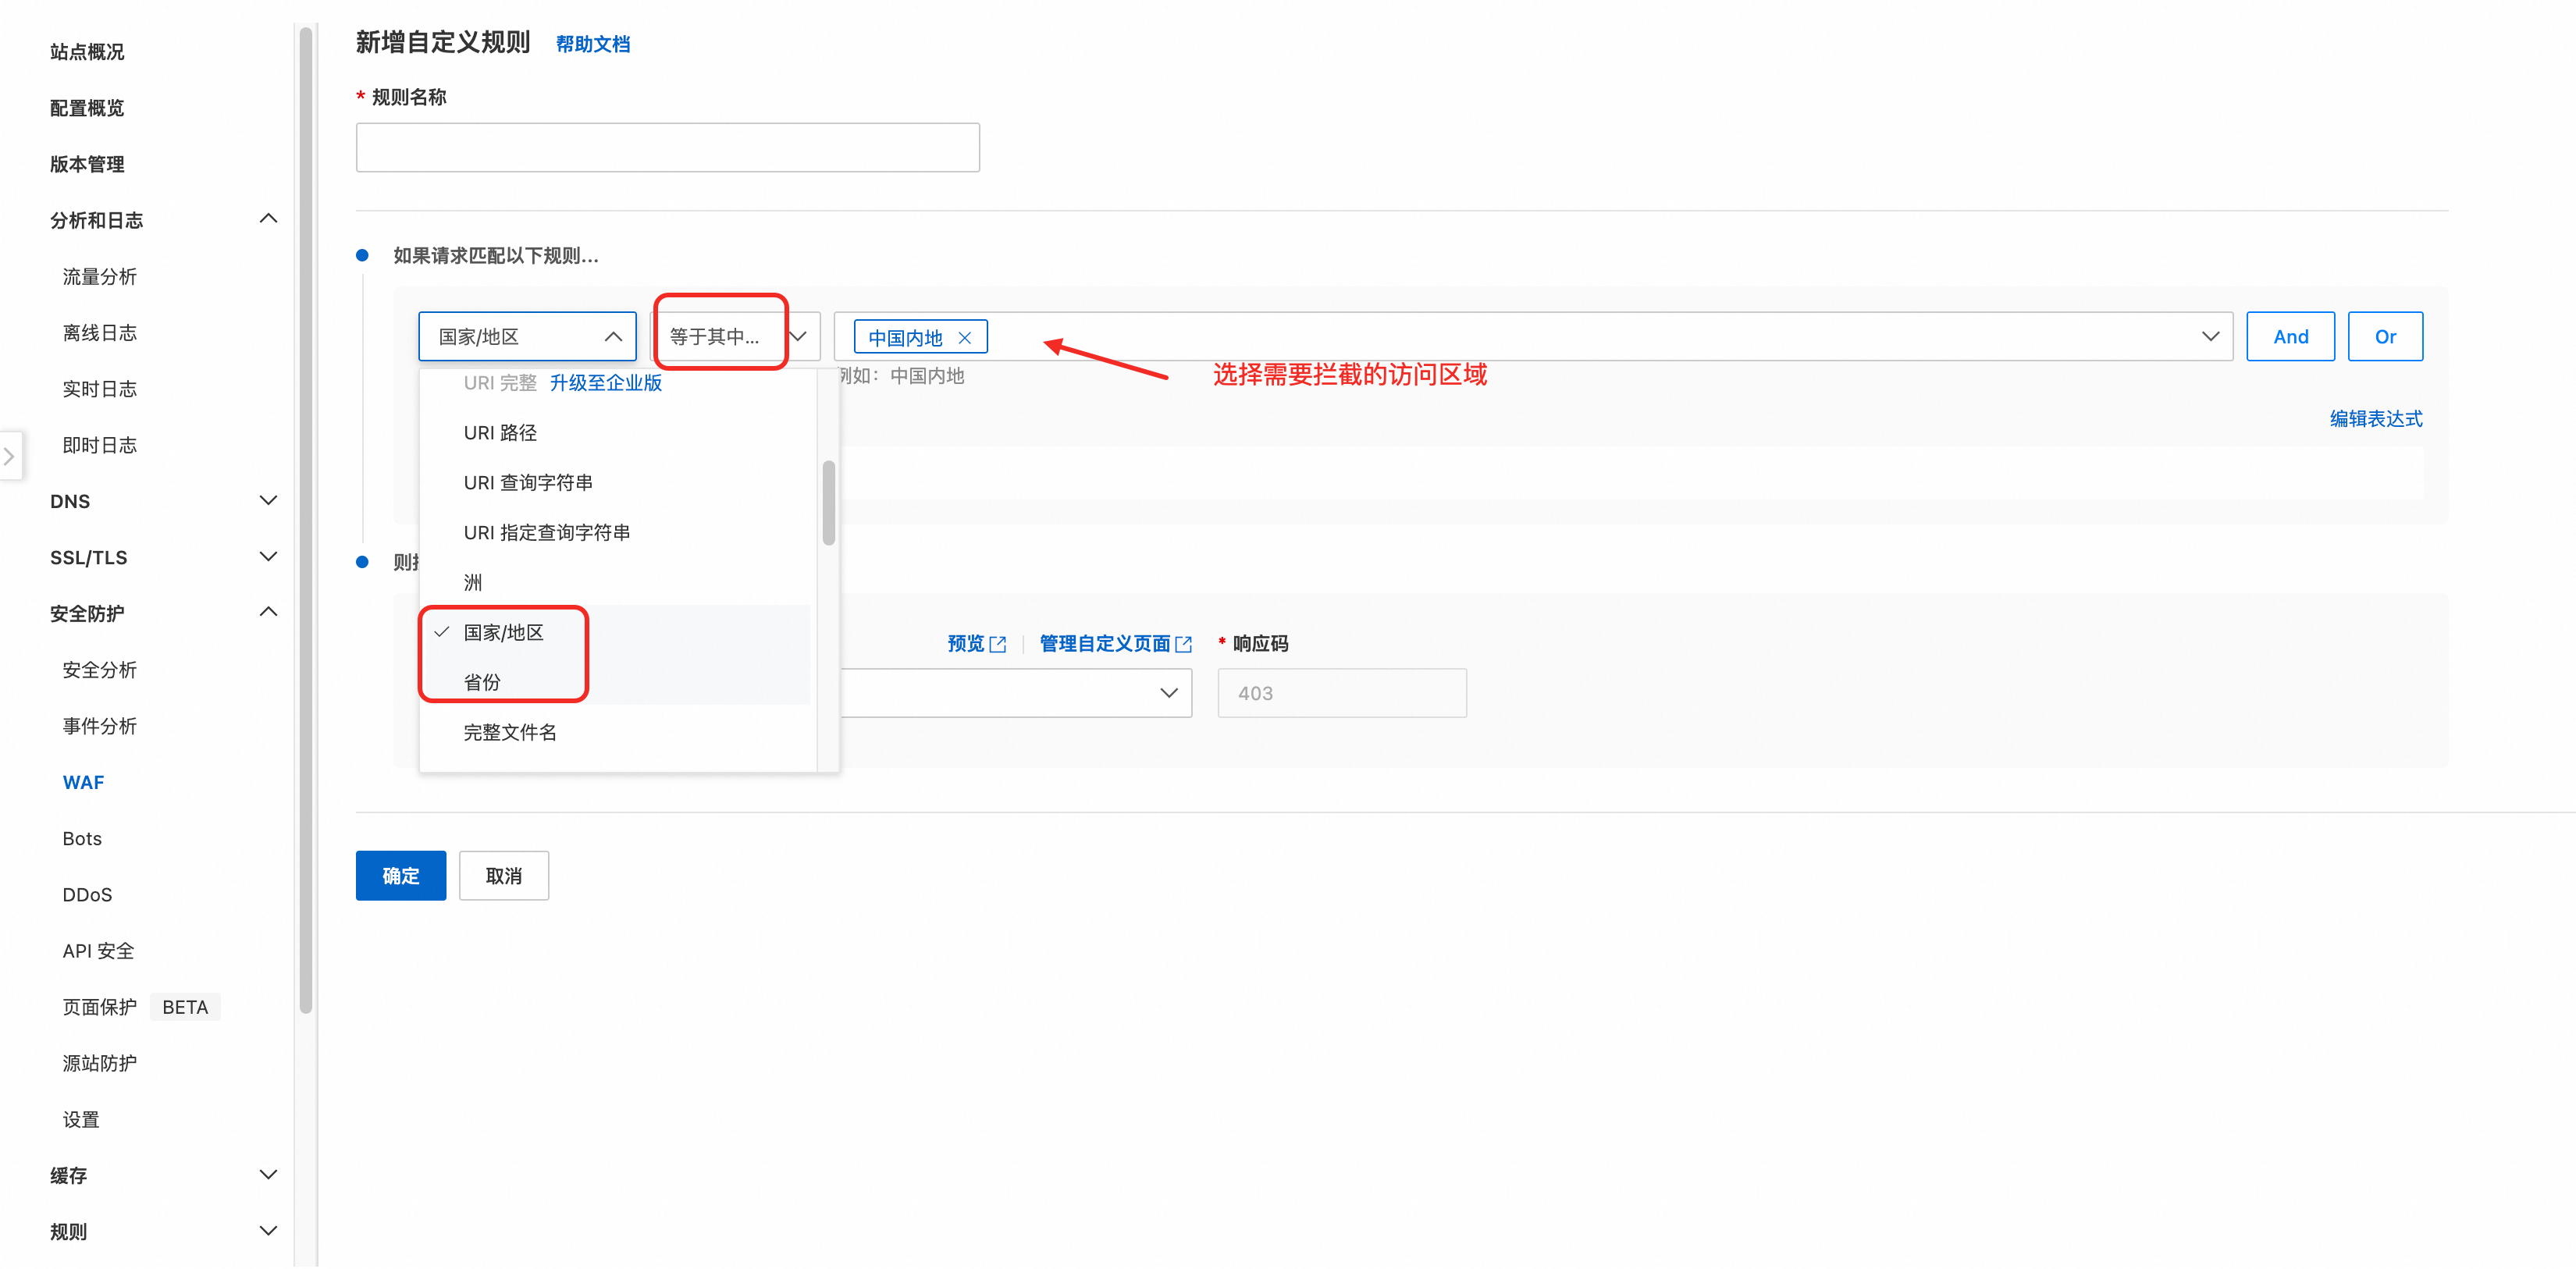
Task: Click the sidebar expand arrow at left edge
Action: (x=9, y=456)
